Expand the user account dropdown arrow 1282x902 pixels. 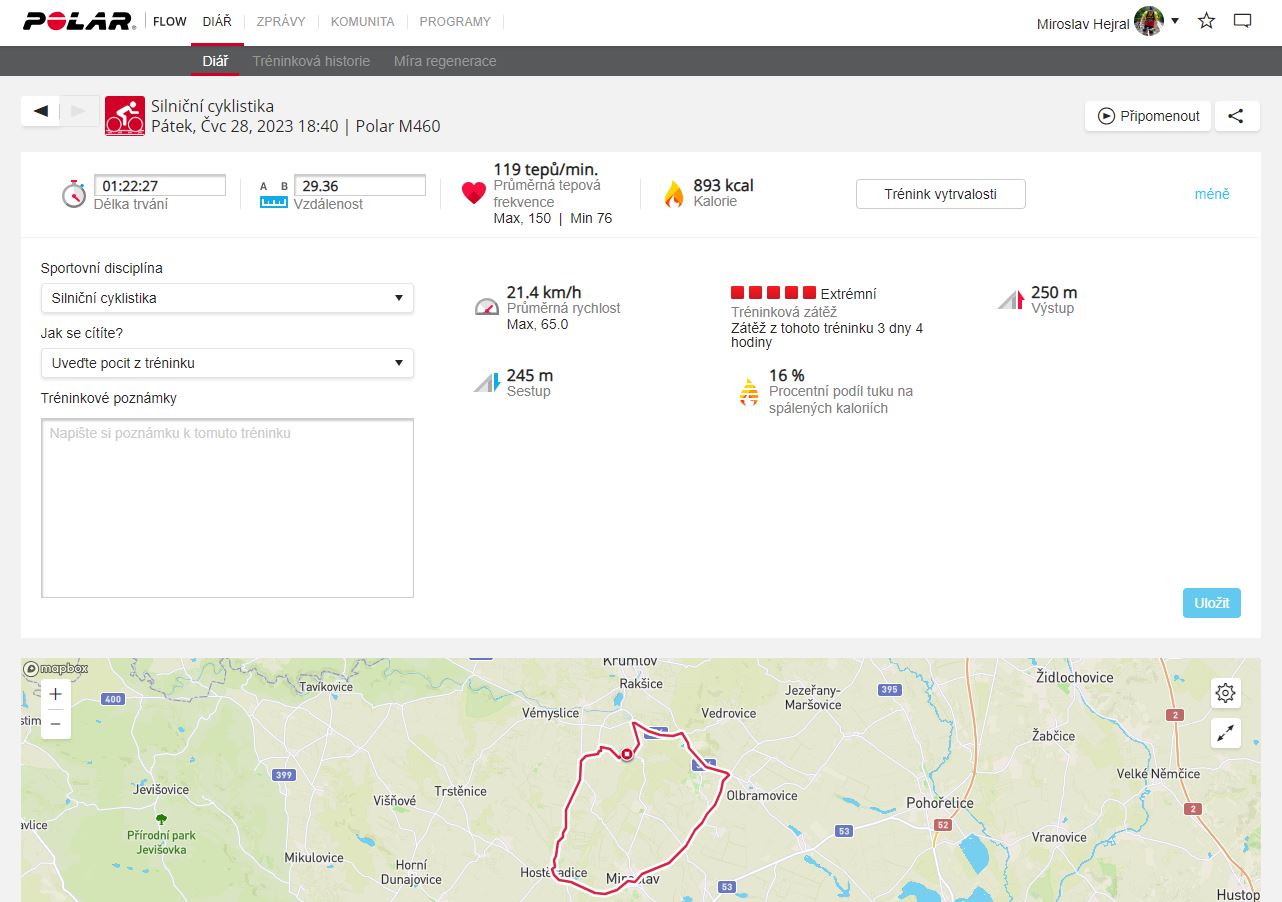pyautogui.click(x=1175, y=21)
